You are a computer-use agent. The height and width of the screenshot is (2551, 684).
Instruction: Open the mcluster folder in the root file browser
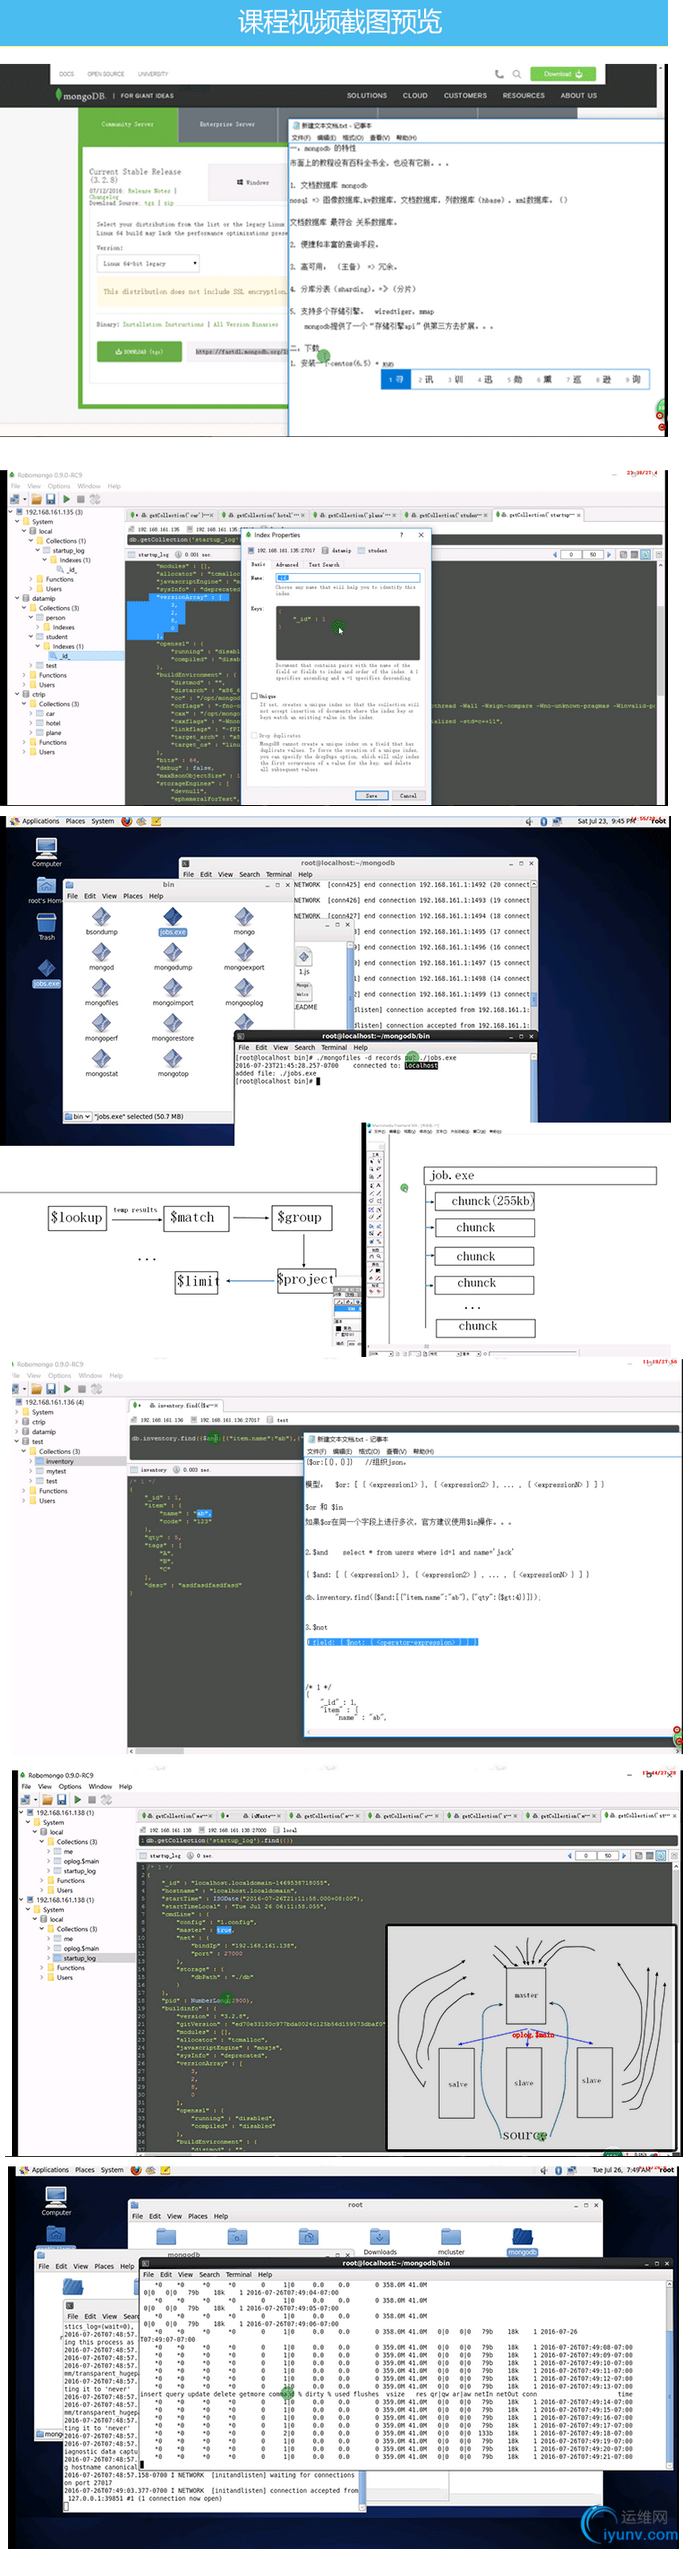(x=451, y=2239)
